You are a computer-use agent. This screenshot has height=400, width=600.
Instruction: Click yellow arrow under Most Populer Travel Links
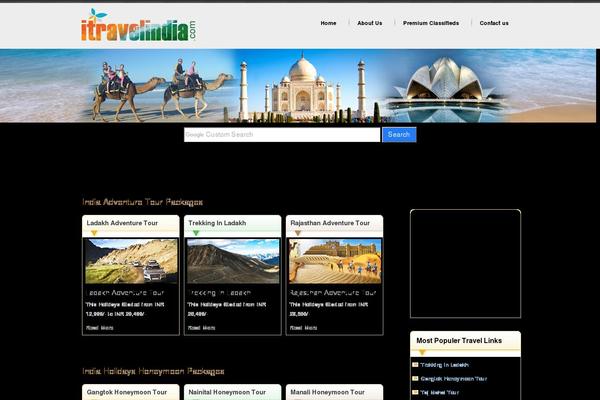click(x=422, y=352)
